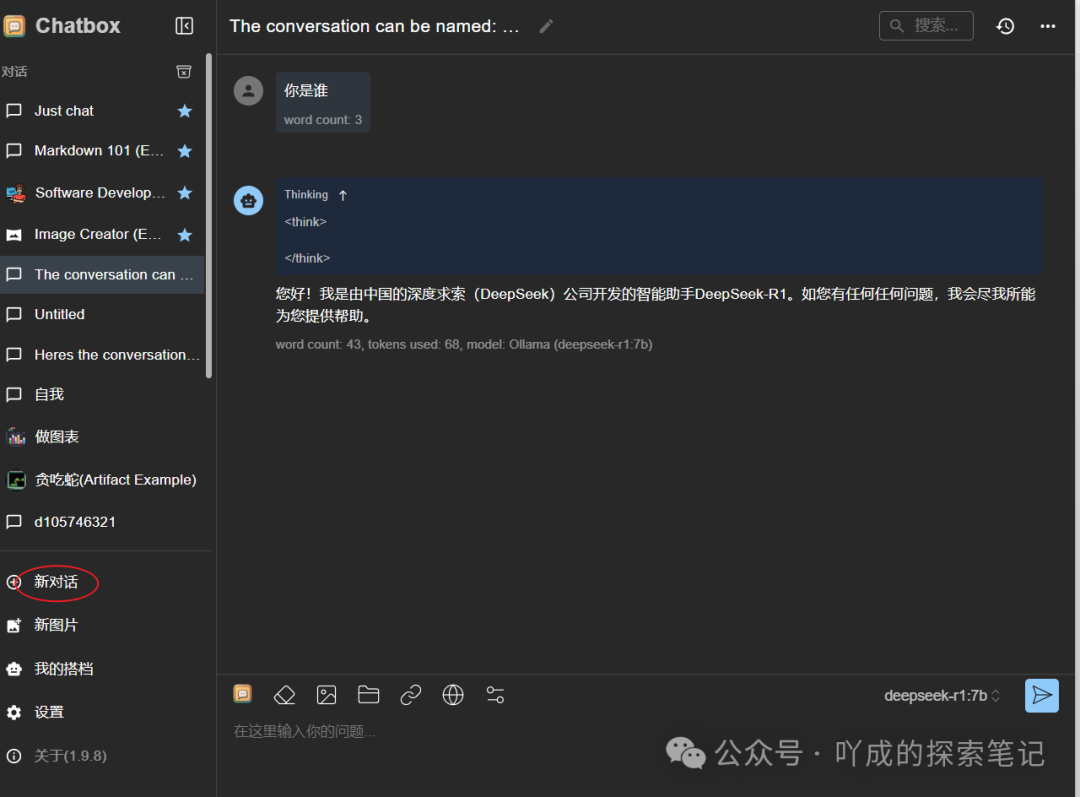This screenshot has width=1080, height=797.
Task: Click the gear icon beside 设置
Action: (14, 712)
